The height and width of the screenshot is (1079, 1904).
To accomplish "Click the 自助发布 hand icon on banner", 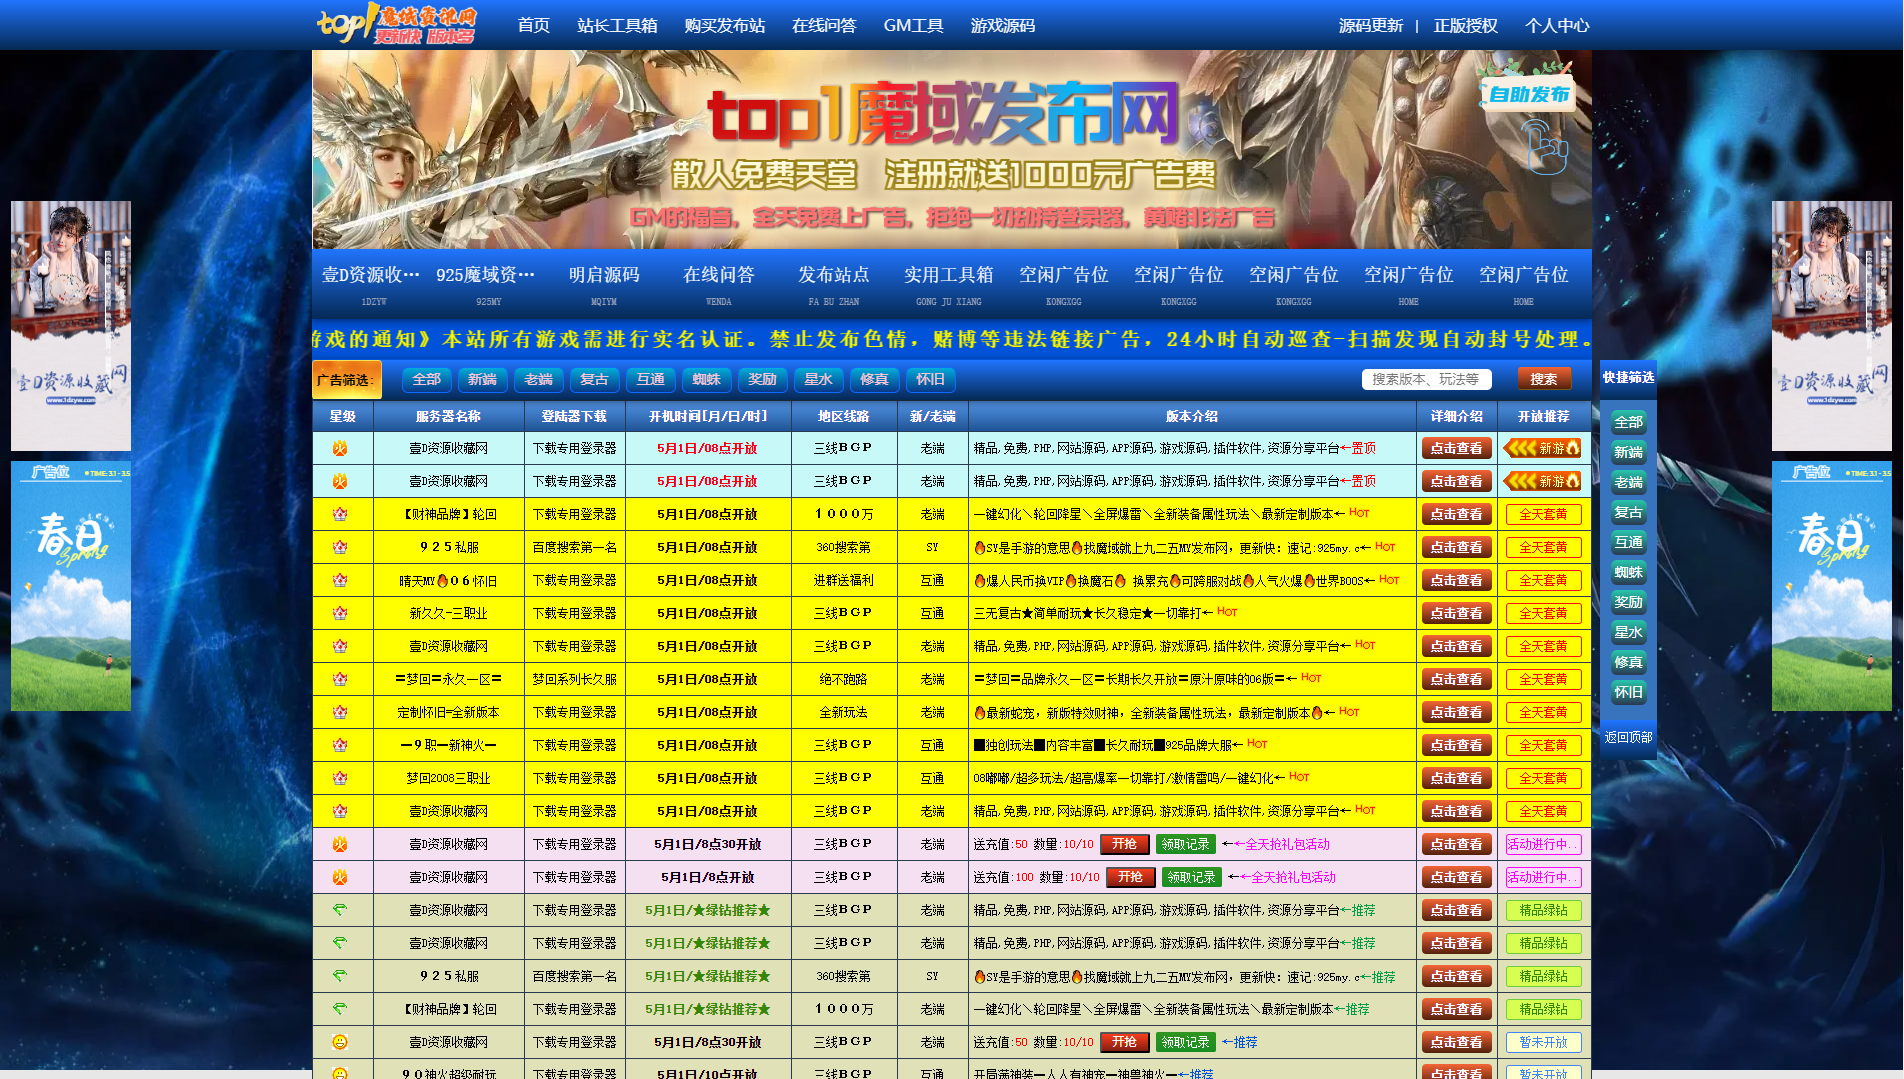I will [1543, 147].
